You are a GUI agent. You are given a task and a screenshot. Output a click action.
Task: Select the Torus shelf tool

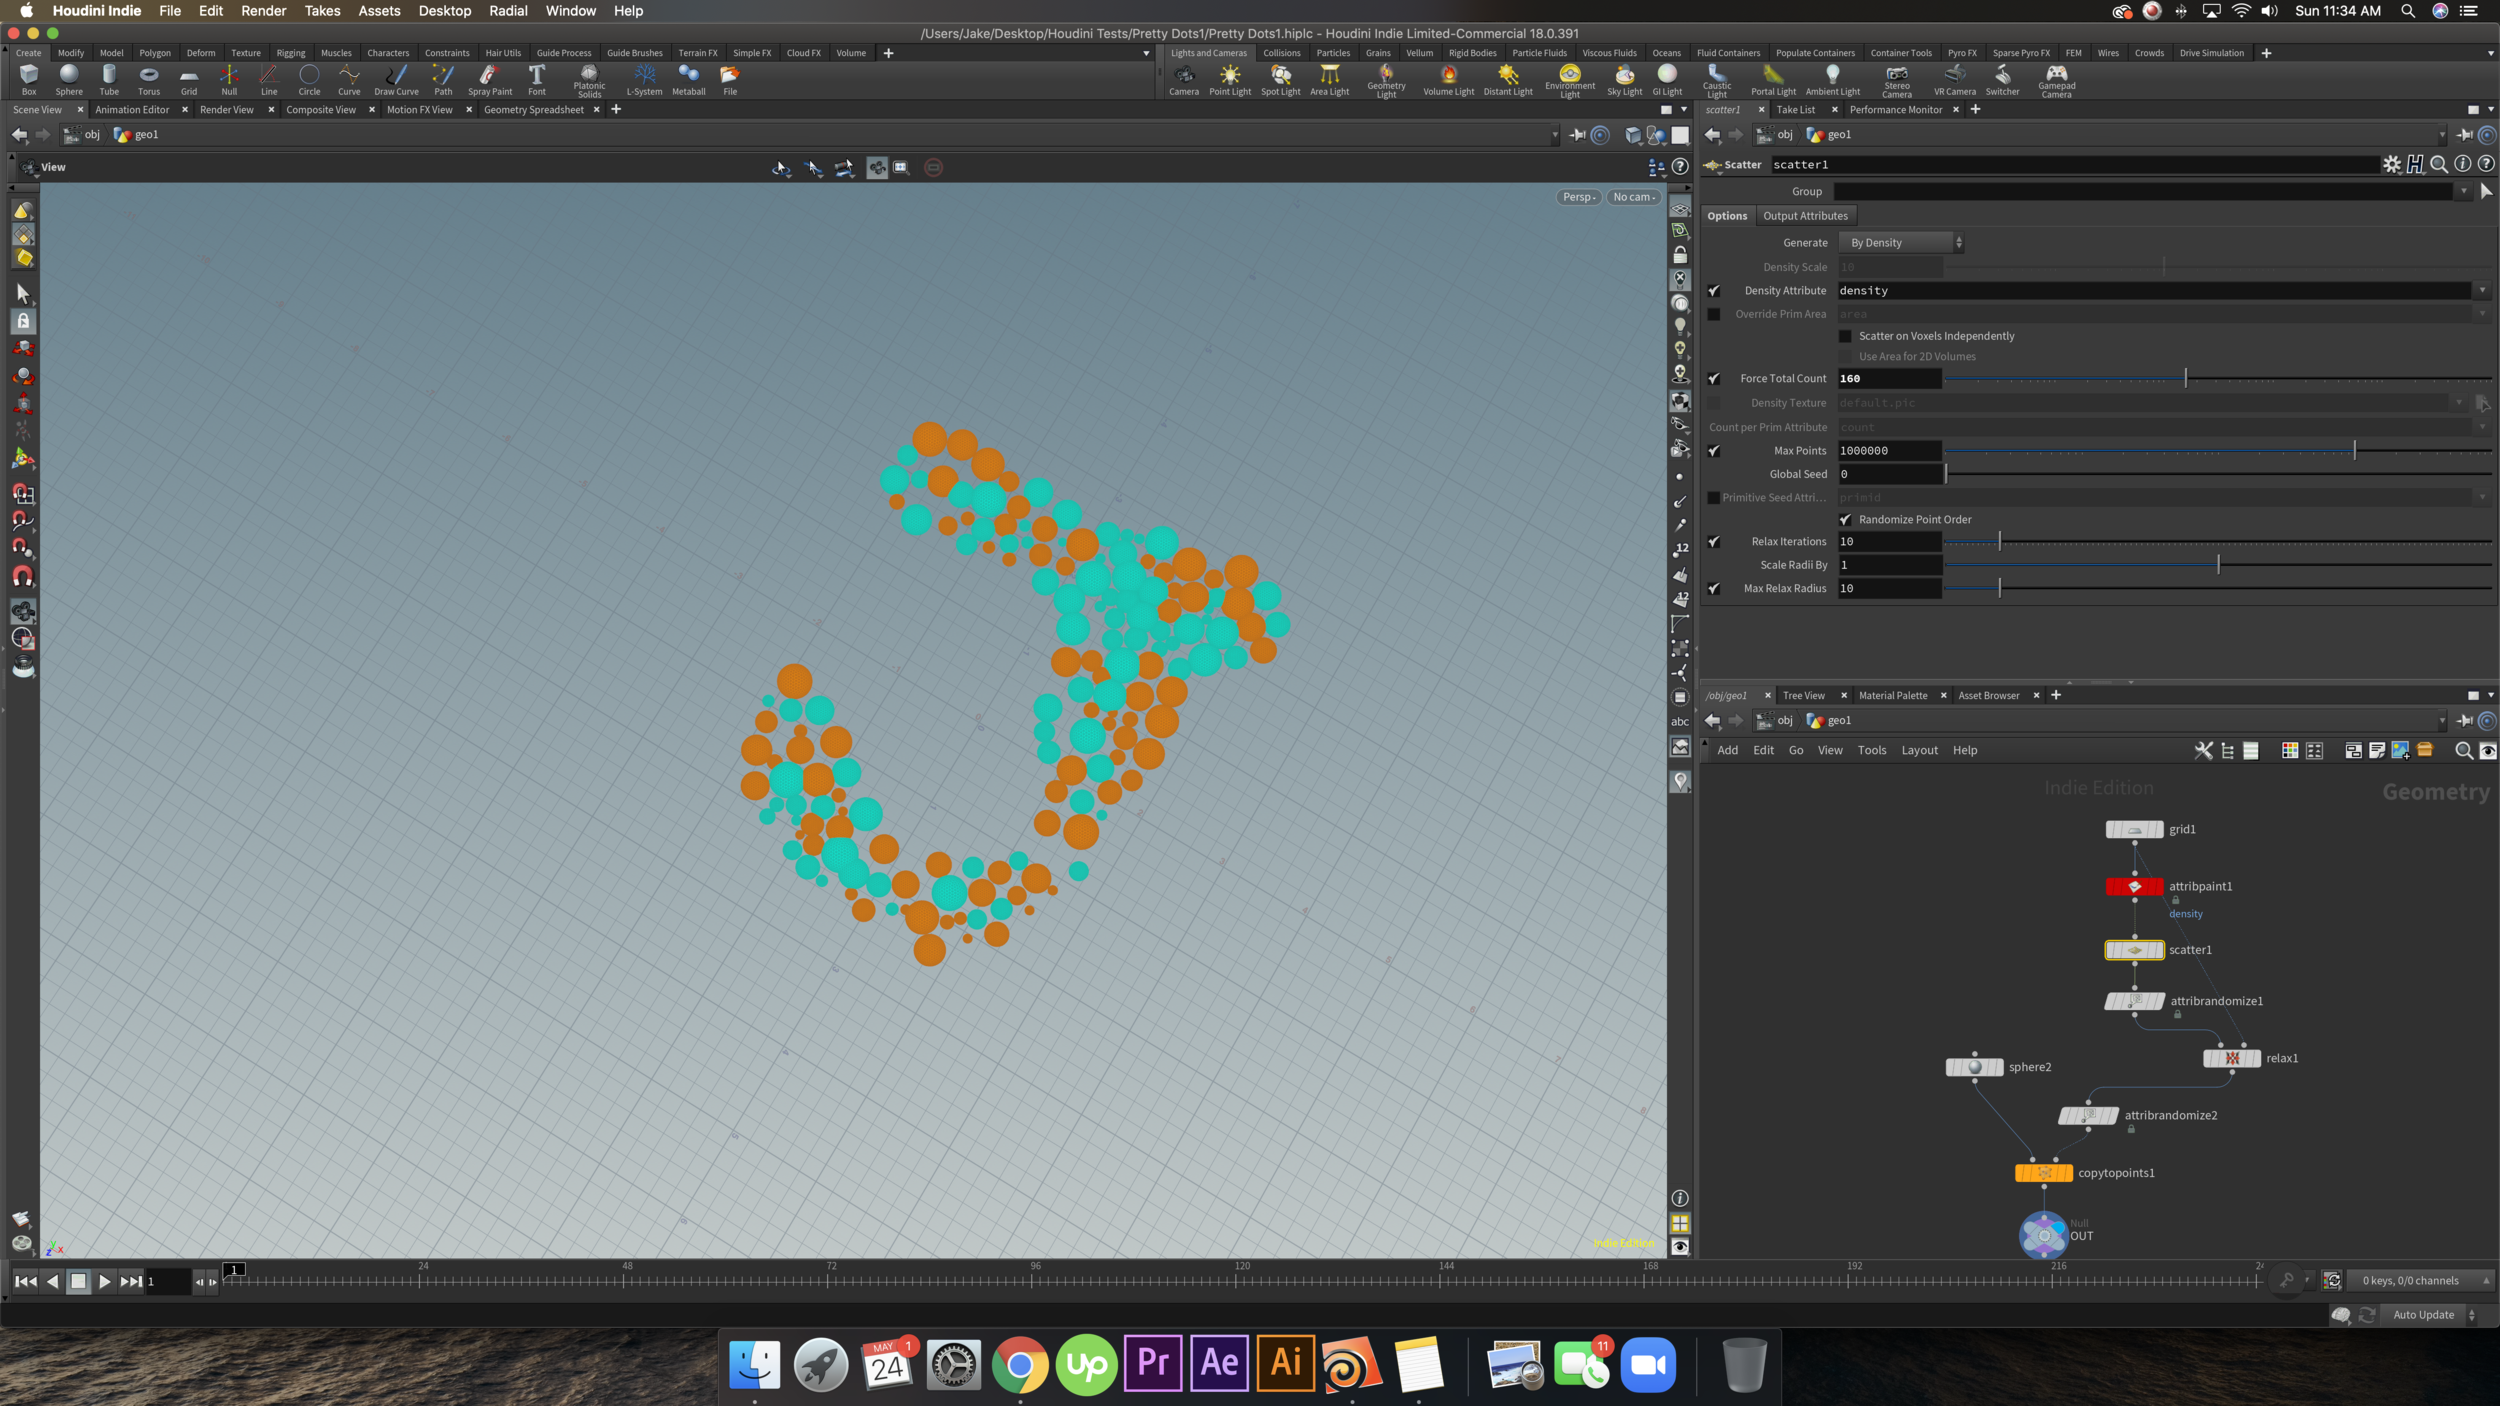pos(149,79)
